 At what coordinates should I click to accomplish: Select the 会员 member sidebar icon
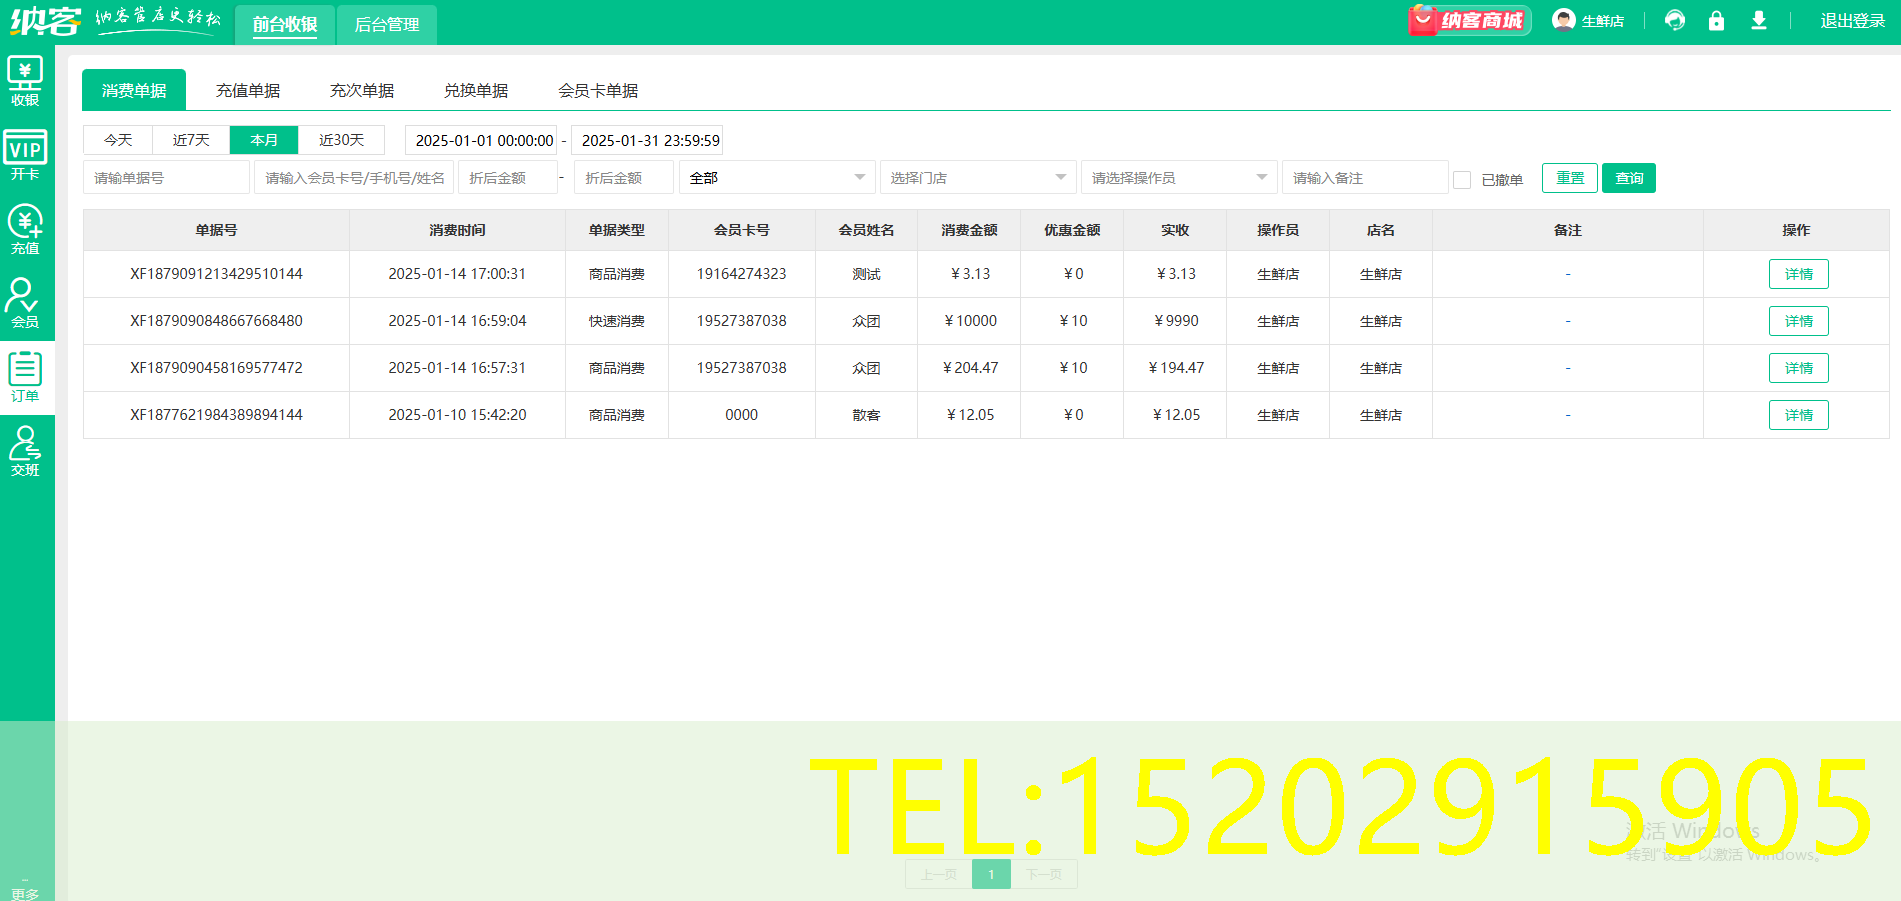pos(25,303)
